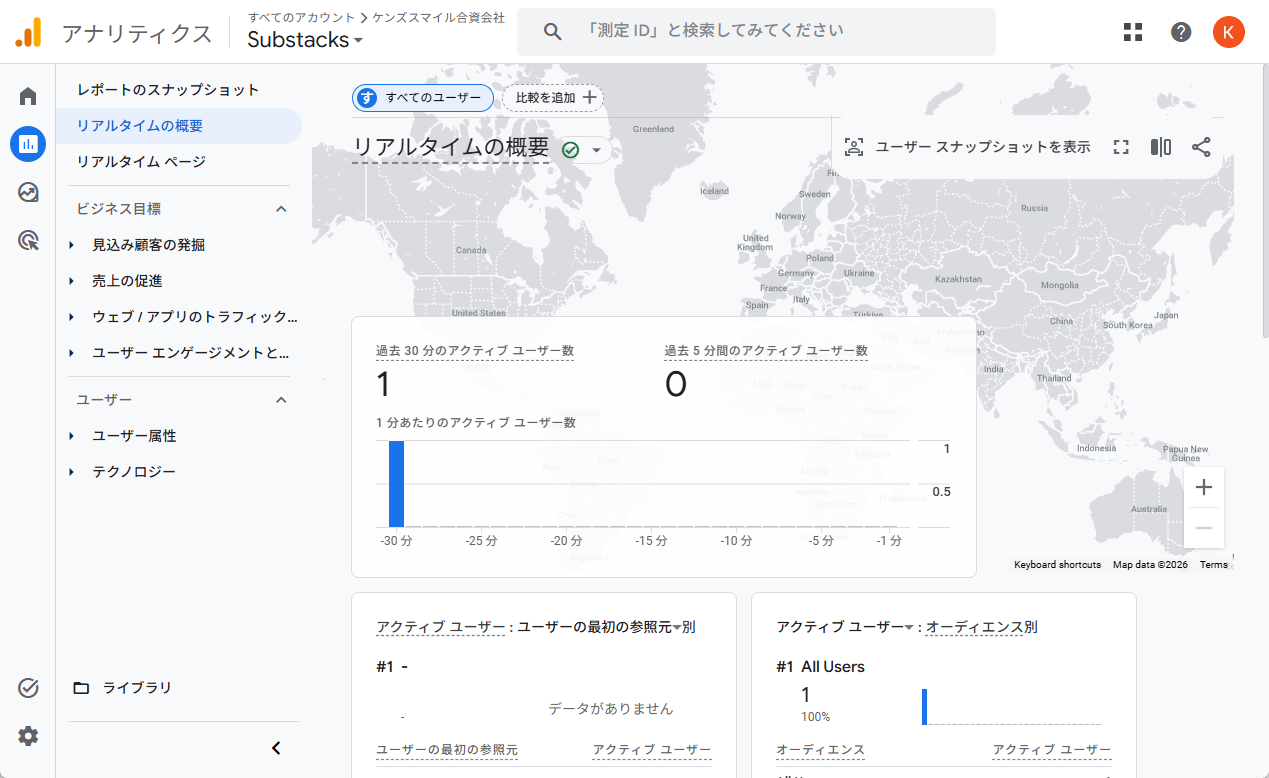
Task: Click ケンズスマイル合資会社 breadcrumb
Action: 438,17
